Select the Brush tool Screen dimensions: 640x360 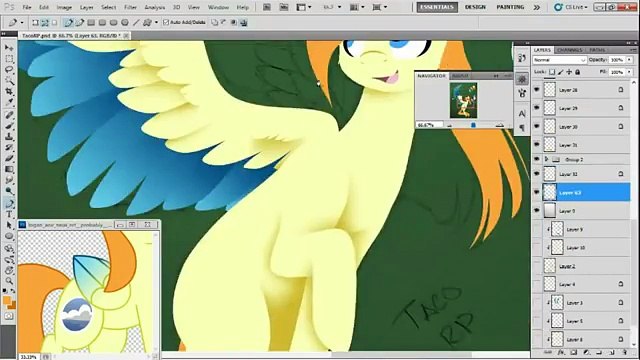click(x=9, y=126)
